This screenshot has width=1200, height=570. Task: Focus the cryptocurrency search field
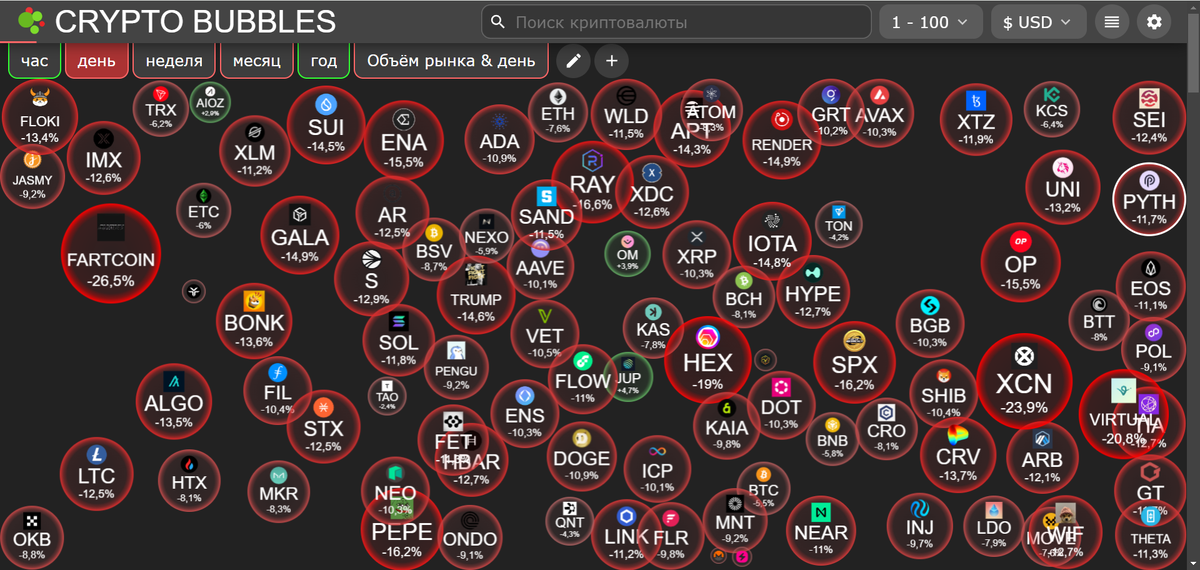[x=676, y=21]
